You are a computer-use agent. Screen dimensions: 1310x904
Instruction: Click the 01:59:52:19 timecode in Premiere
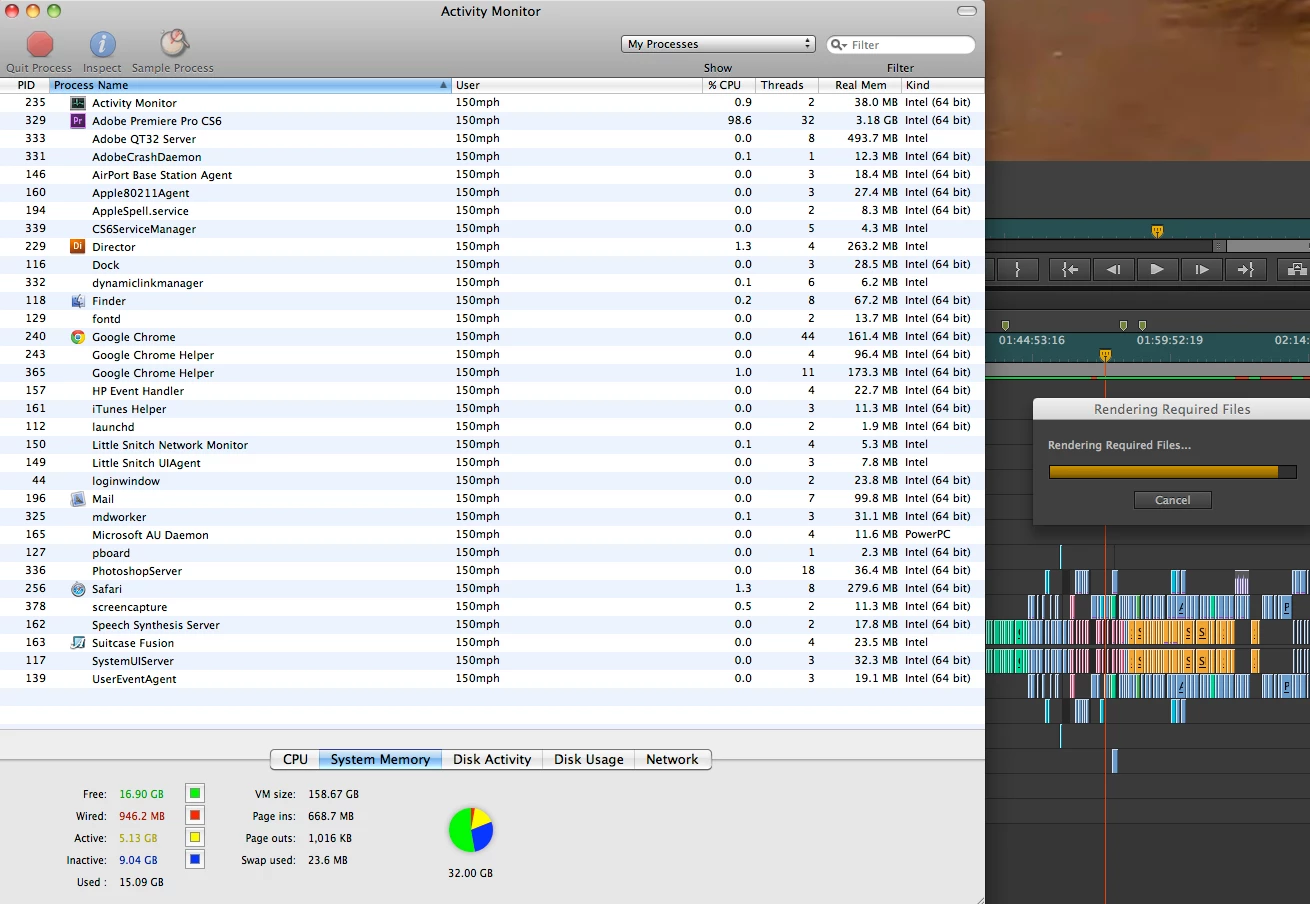1169,340
